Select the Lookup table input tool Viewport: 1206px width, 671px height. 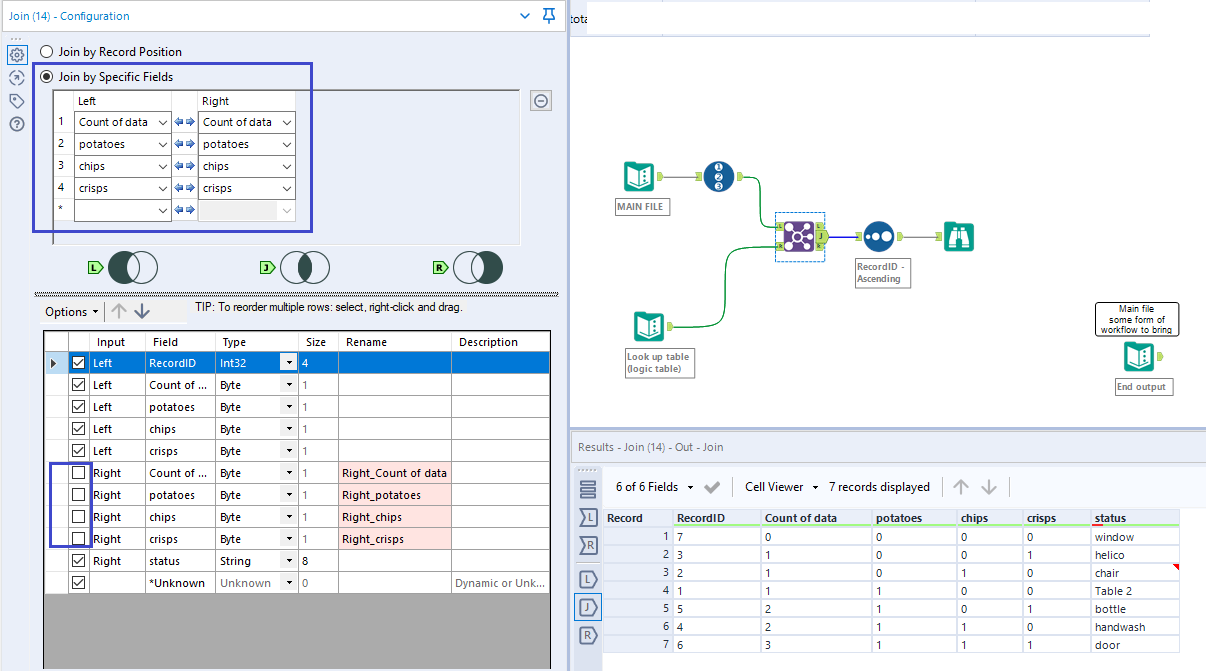648,327
